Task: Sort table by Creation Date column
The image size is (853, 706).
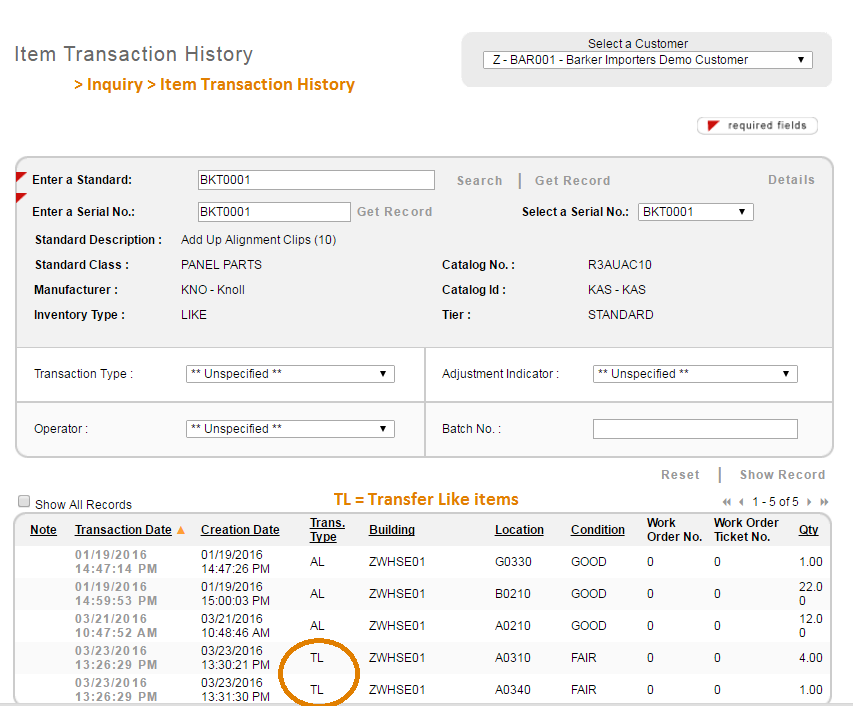Action: 240,530
